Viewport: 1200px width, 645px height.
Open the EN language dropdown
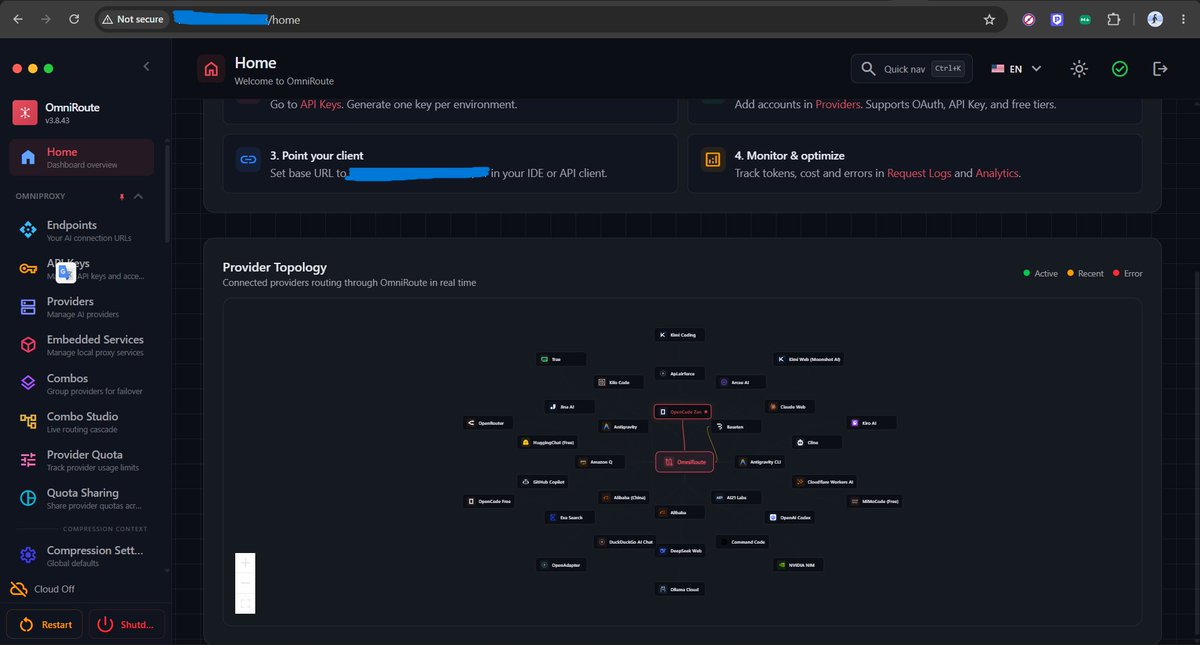(x=1016, y=69)
